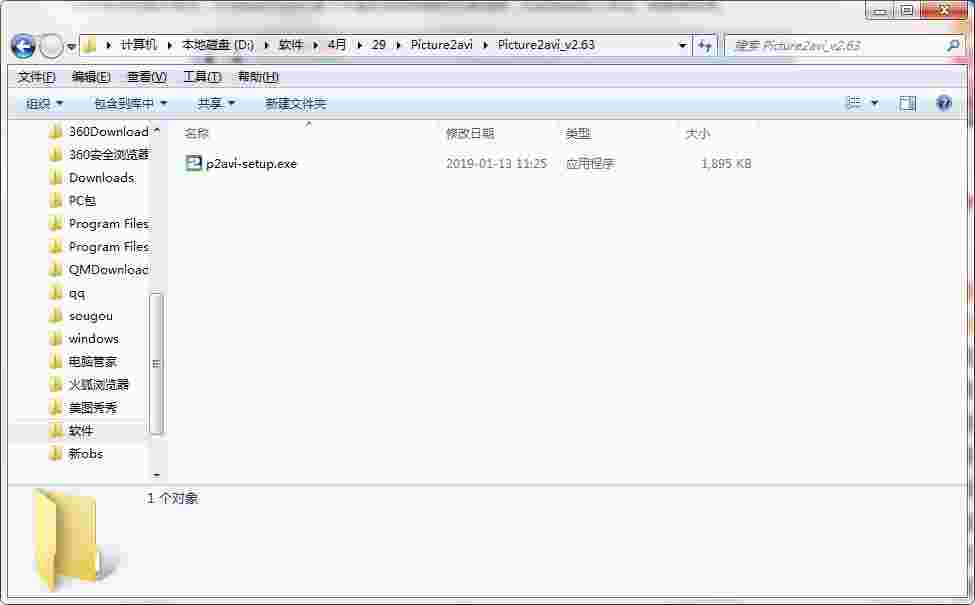Select the 电脑管家 folder in the sidebar
Screen dimensions: 975x605
pyautogui.click(x=93, y=361)
